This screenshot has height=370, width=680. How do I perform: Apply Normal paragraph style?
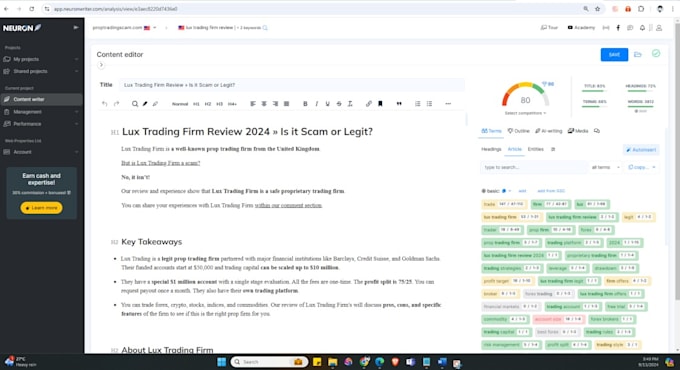coord(180,104)
